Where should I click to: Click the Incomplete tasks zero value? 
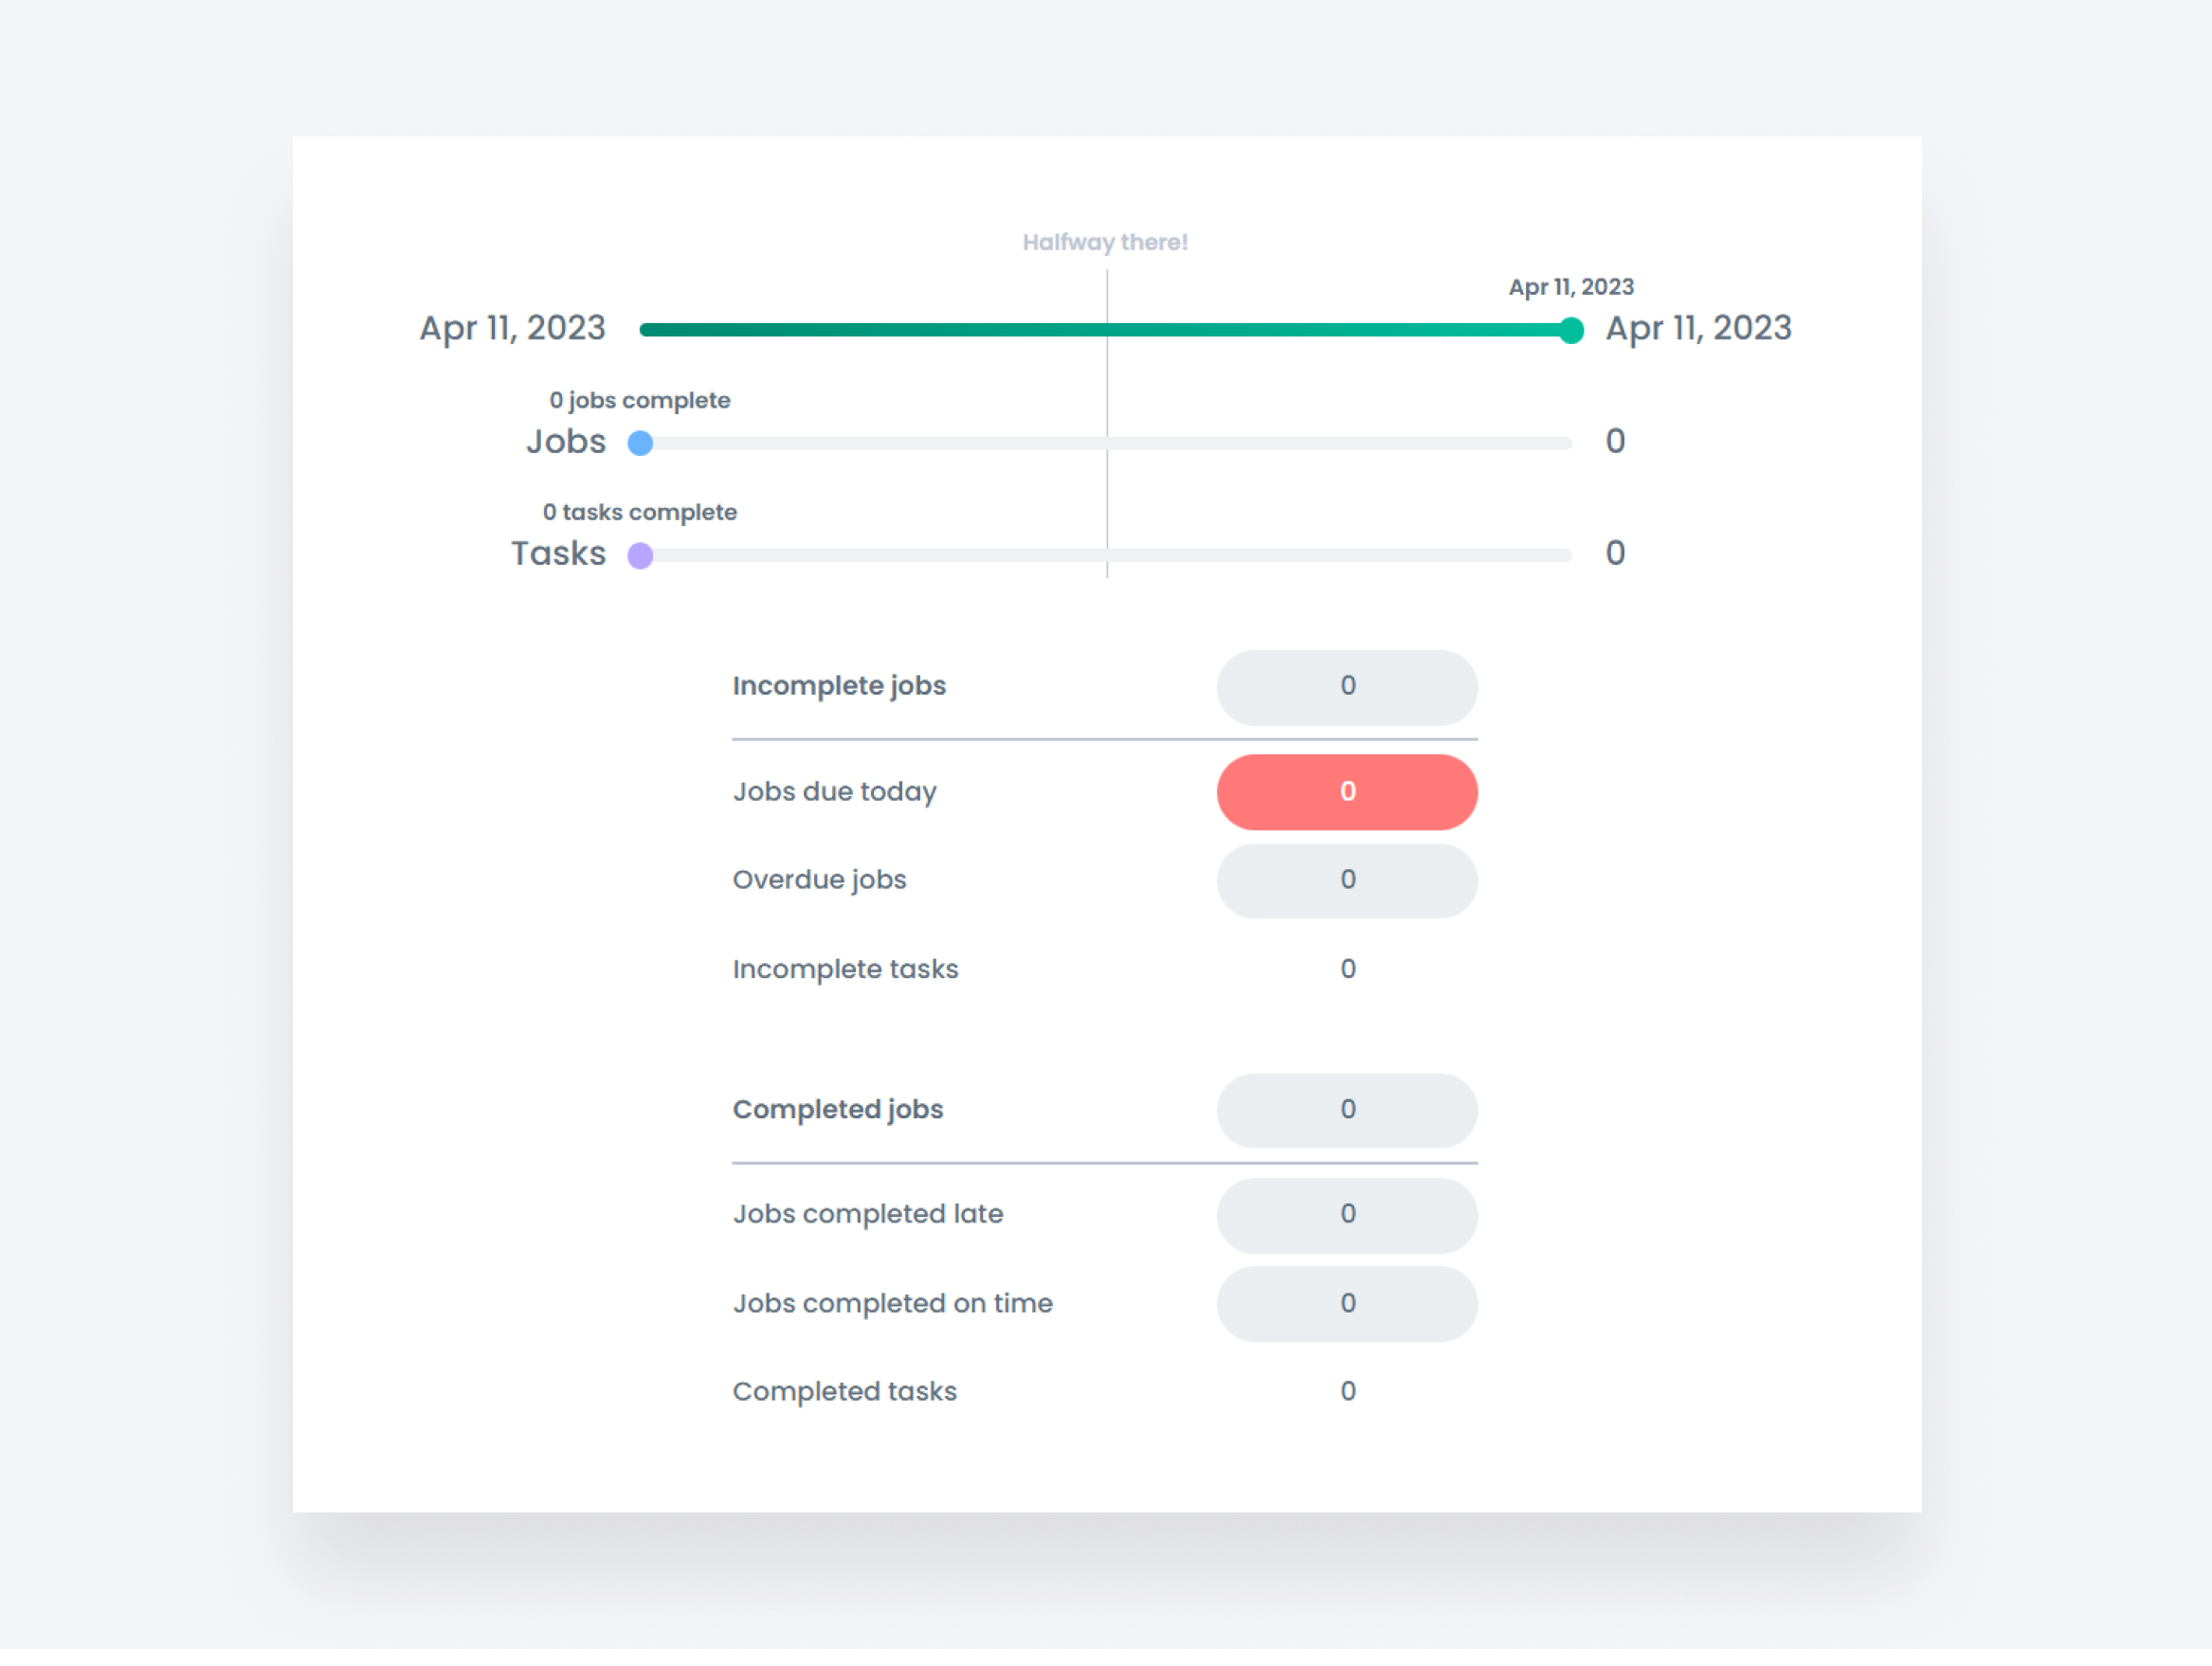(1347, 968)
